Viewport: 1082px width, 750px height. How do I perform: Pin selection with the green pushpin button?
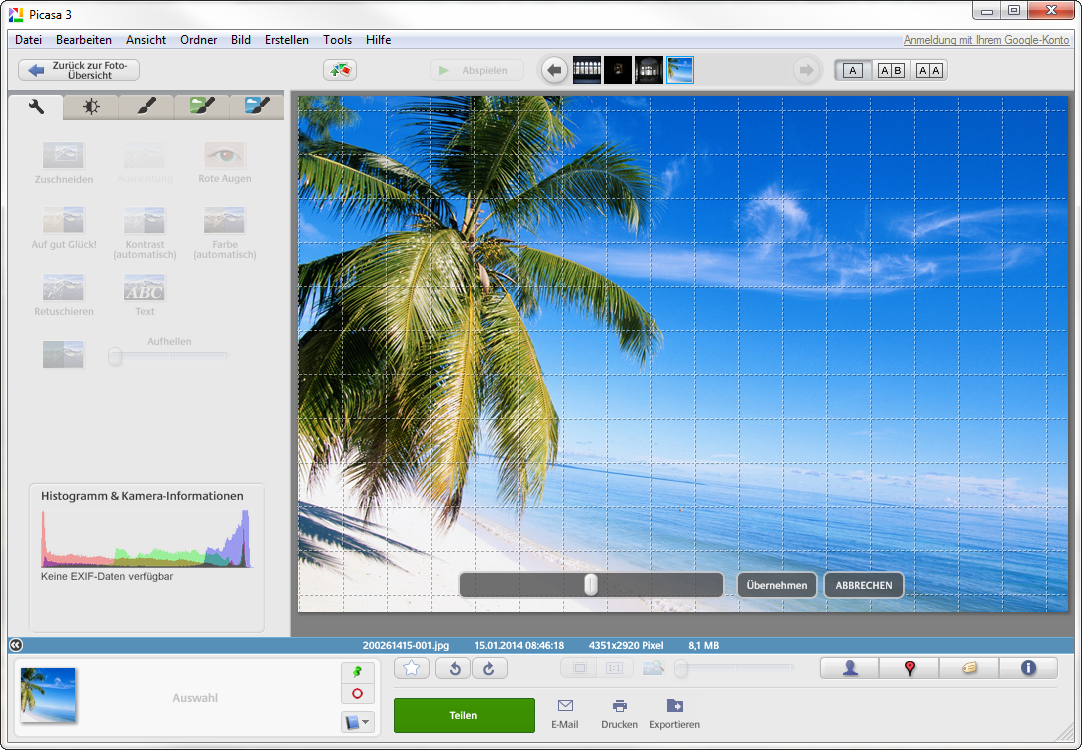pos(358,671)
